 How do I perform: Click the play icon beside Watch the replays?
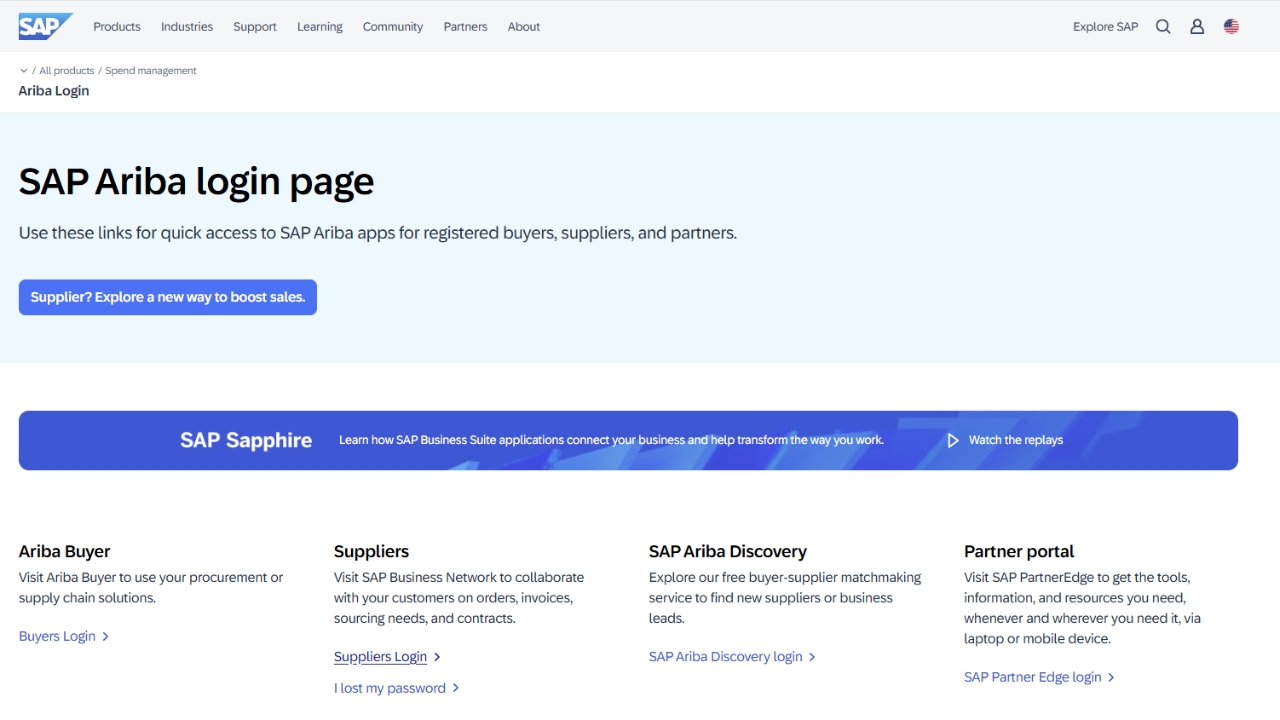pyautogui.click(x=953, y=440)
